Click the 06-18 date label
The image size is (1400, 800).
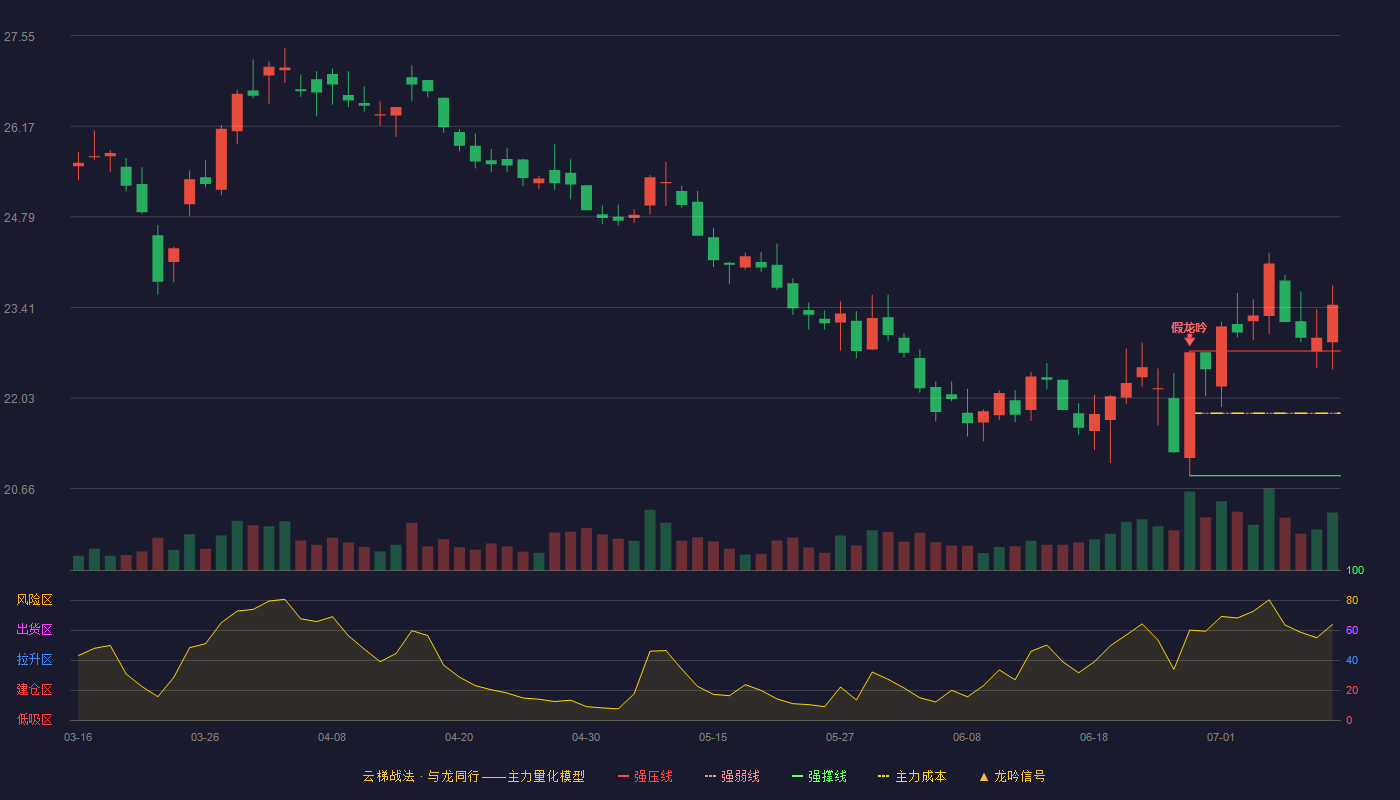(1094, 737)
